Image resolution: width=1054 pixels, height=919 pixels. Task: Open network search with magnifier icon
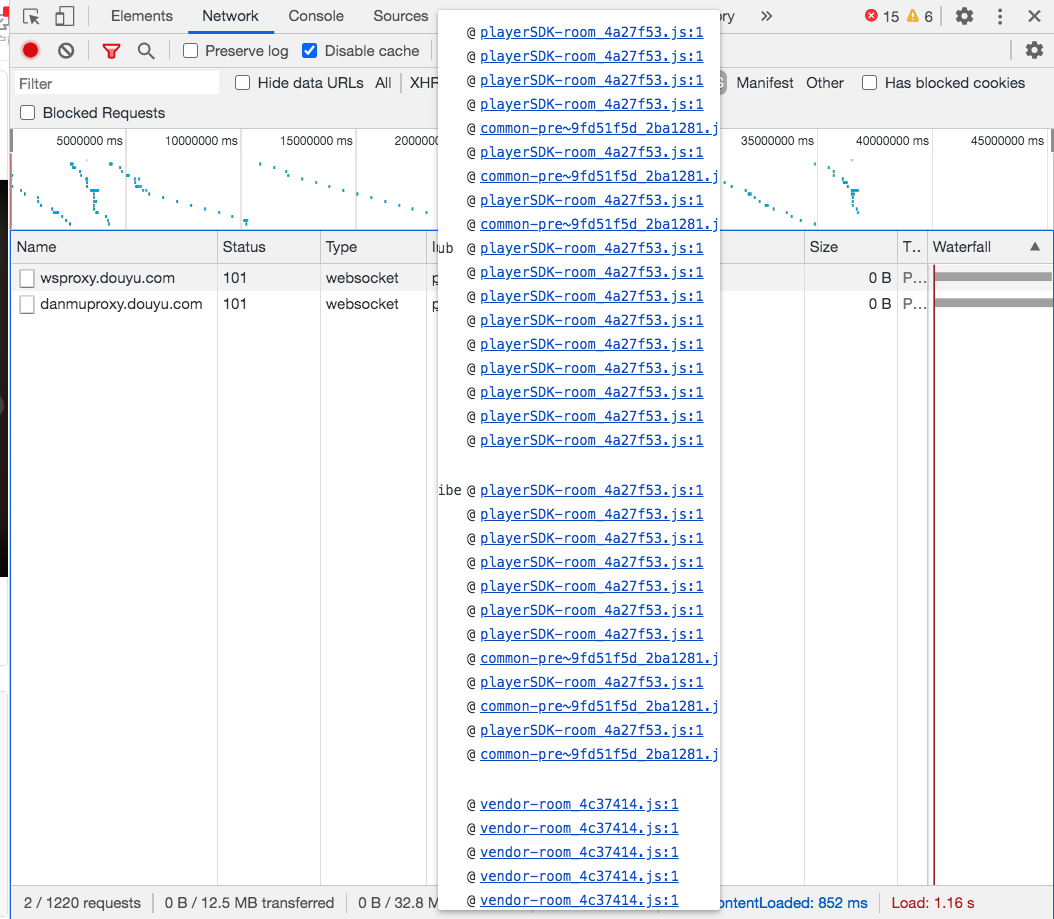[146, 51]
